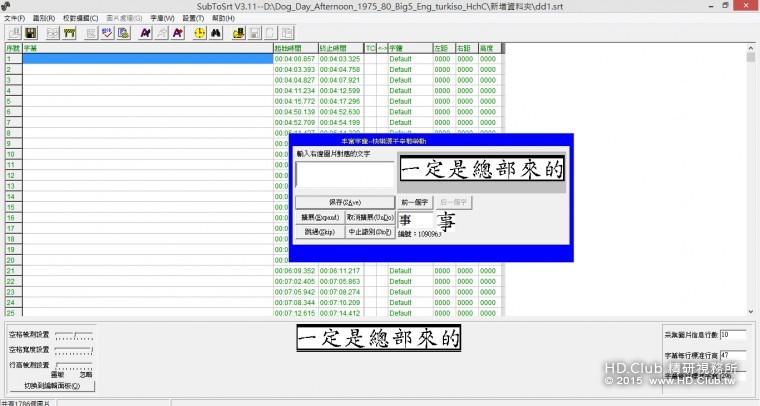Image resolution: width=760 pixels, height=406 pixels.
Task: Click the 序號 column header
Action: tap(14, 48)
